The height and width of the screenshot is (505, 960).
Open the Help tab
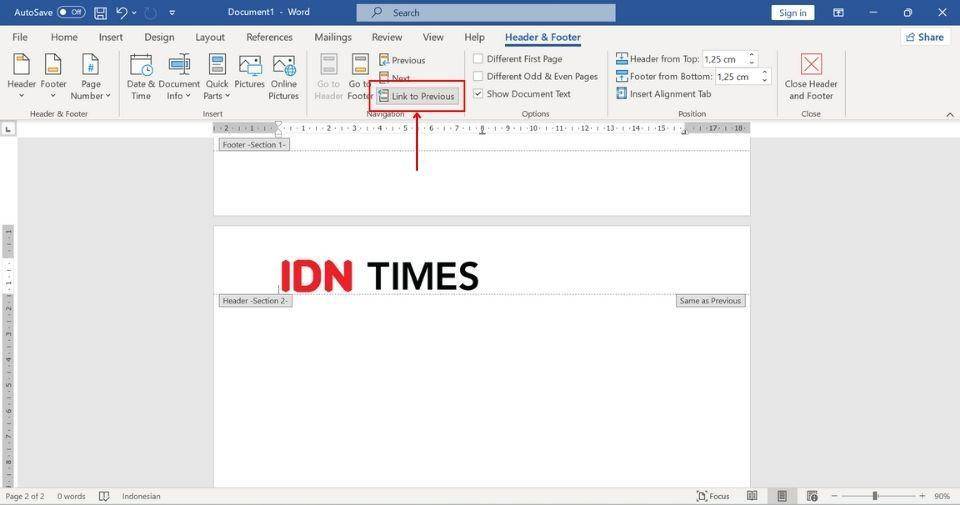(x=474, y=37)
